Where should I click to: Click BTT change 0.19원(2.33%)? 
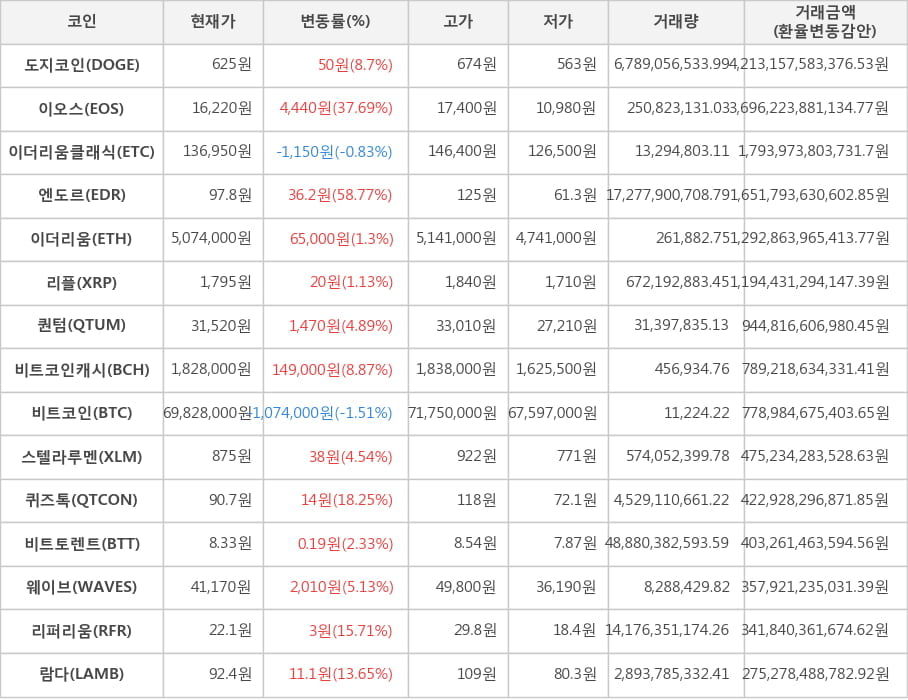pos(346,544)
